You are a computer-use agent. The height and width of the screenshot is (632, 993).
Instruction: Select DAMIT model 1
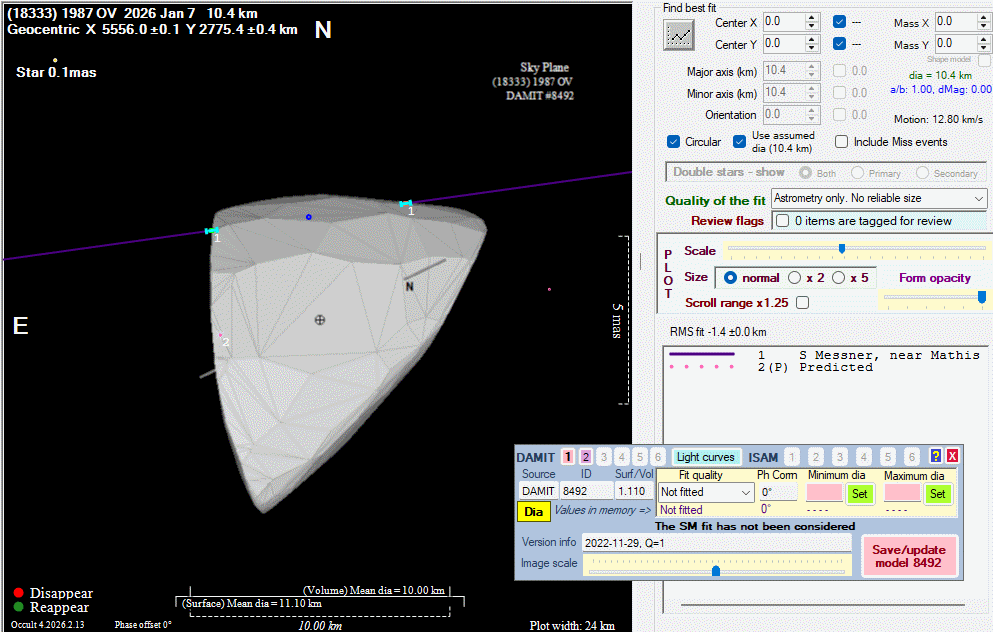pos(568,457)
